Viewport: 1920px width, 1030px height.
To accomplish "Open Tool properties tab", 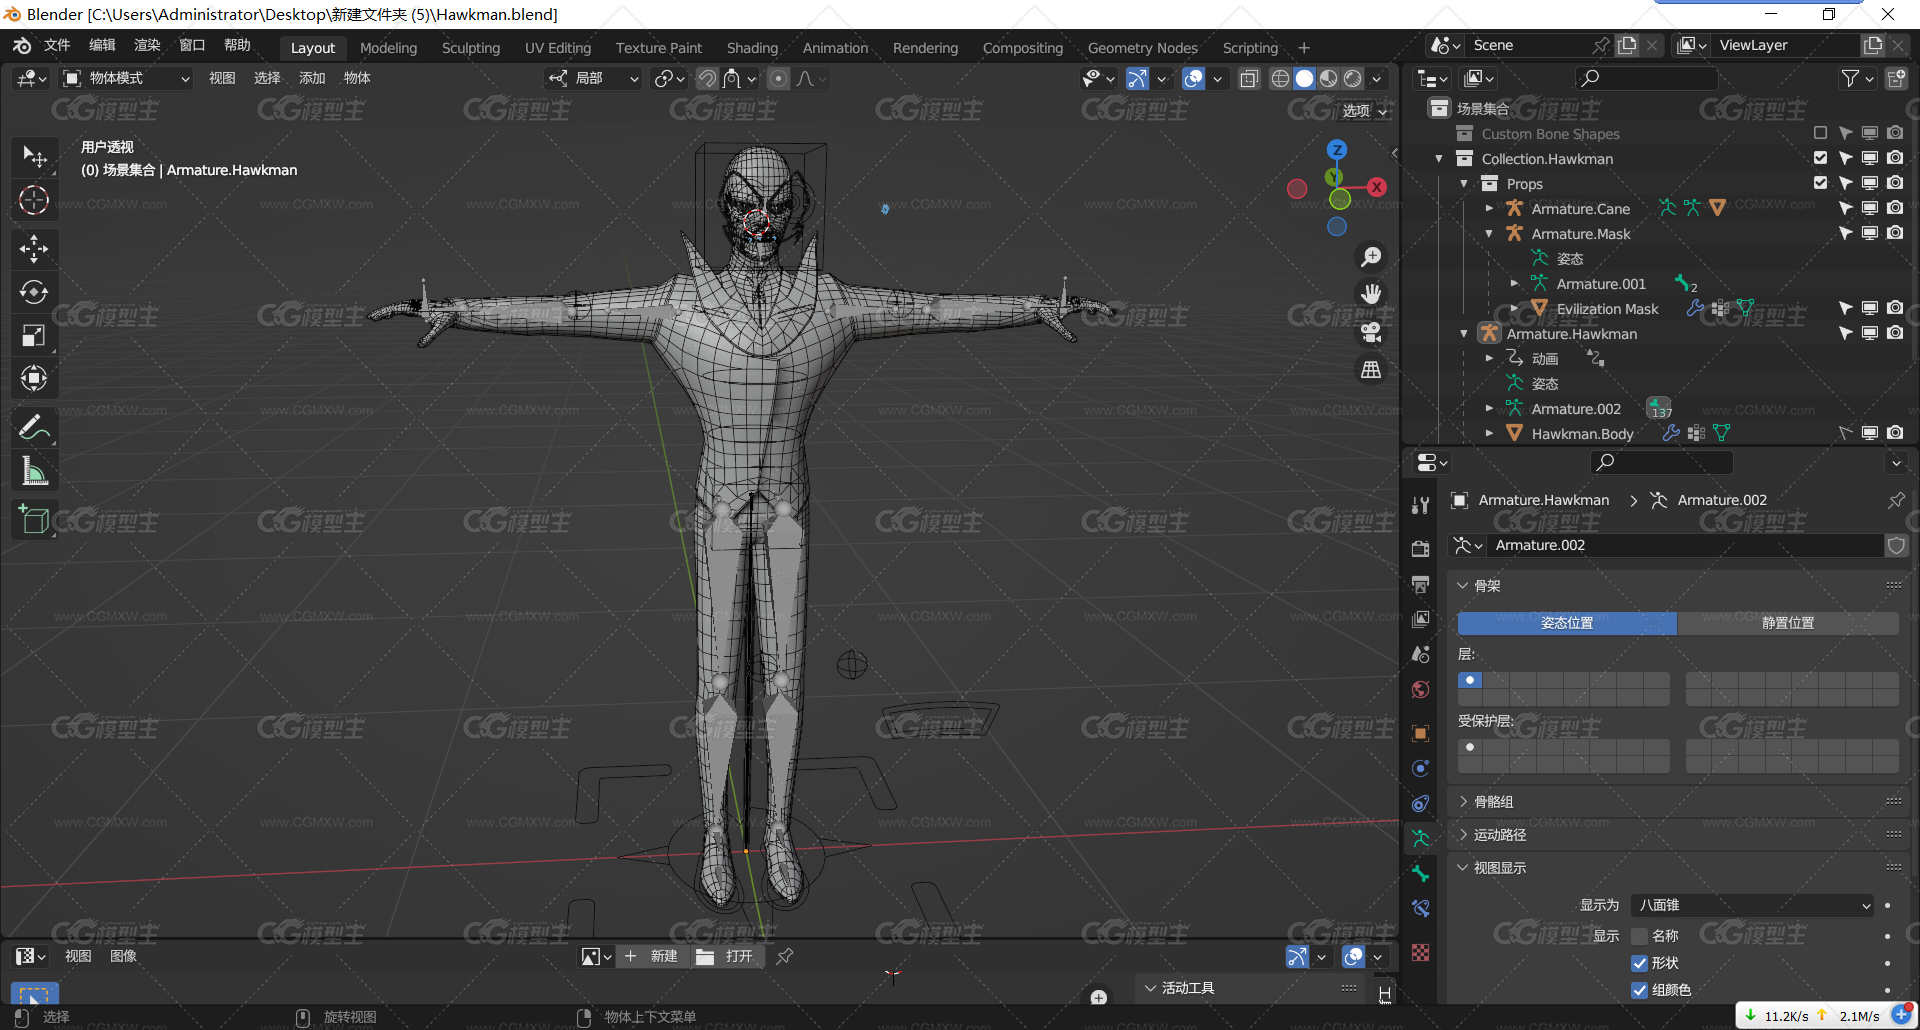I will pos(1420,505).
